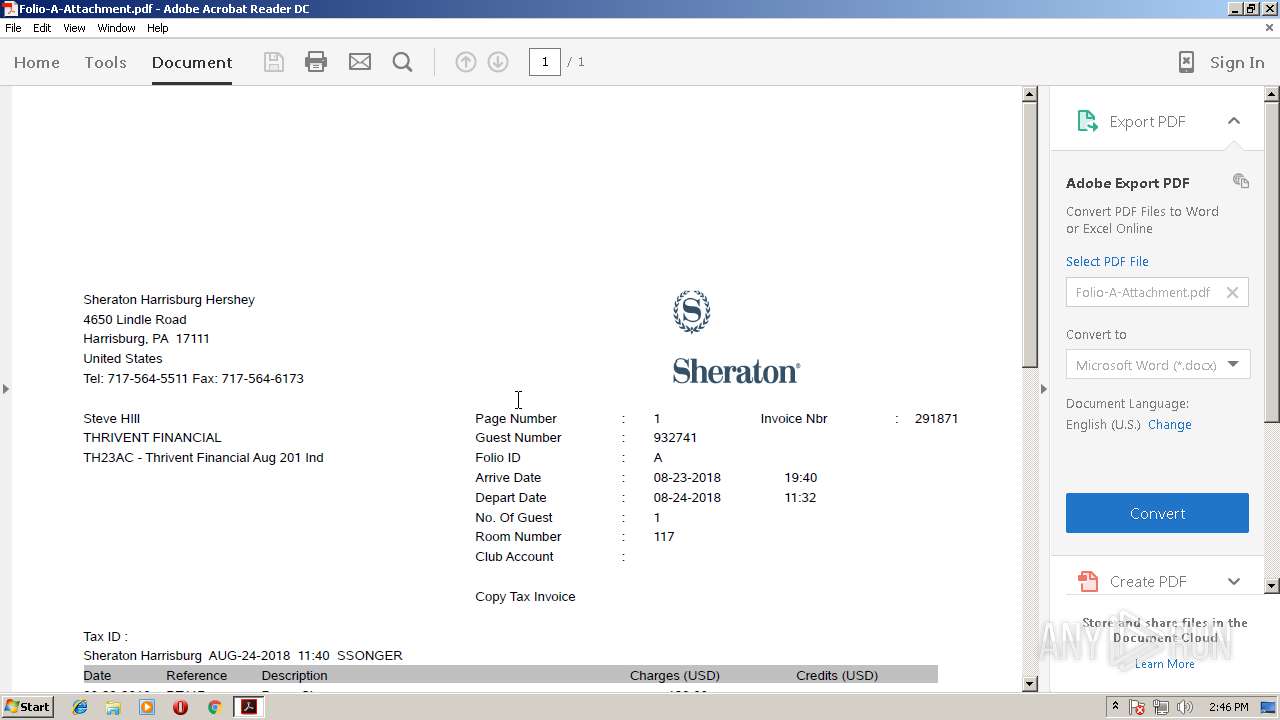Open the File menu

(x=13, y=28)
